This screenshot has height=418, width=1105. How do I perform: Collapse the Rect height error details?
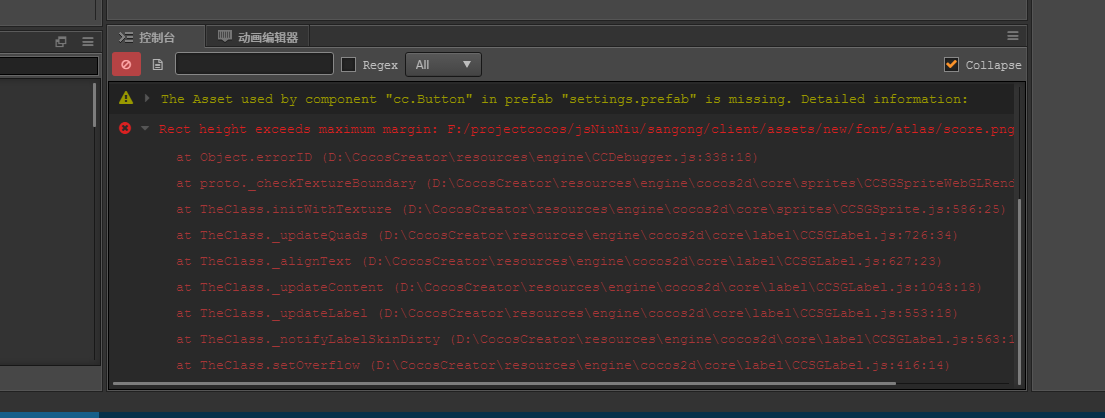(145, 129)
